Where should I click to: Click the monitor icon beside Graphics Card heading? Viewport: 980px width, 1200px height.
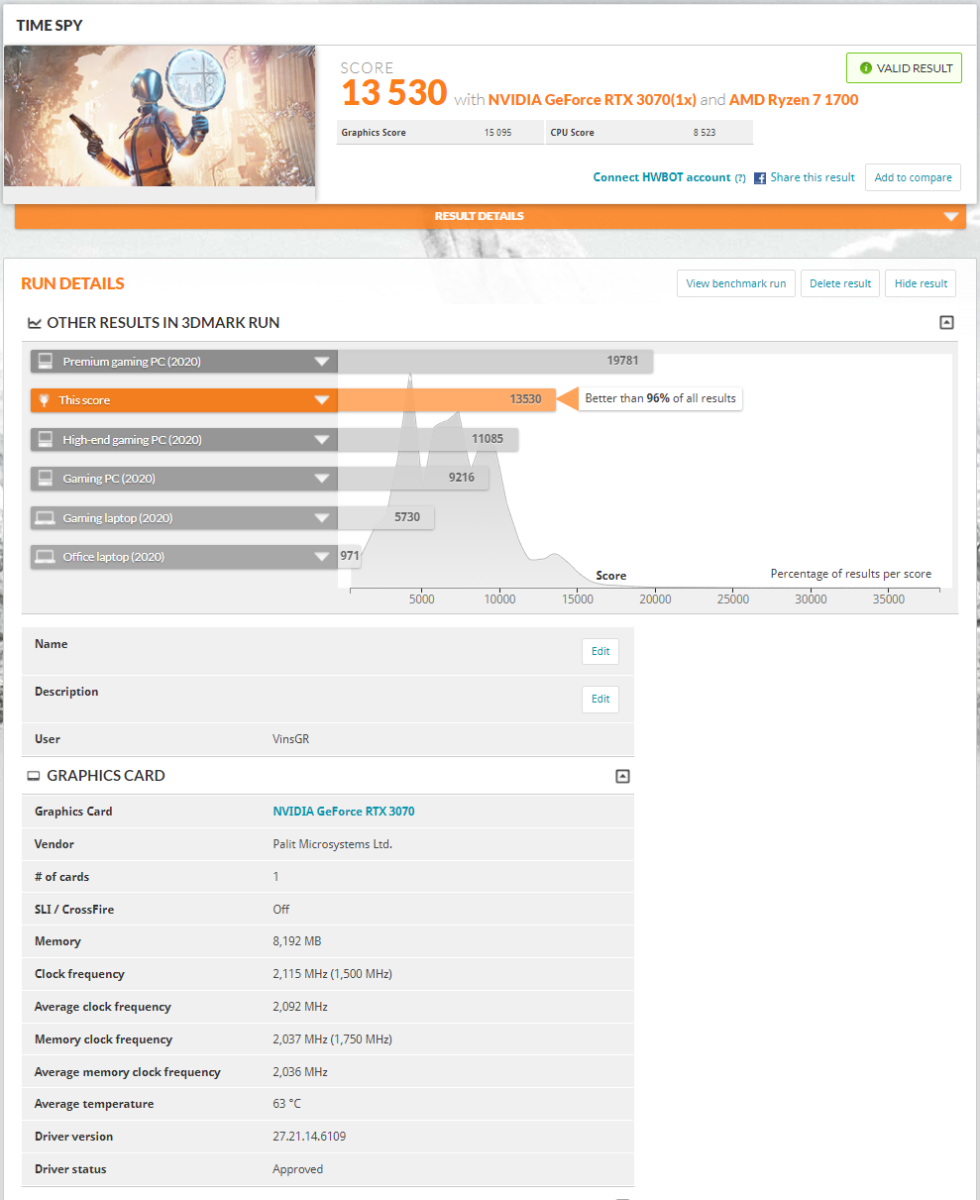point(33,776)
